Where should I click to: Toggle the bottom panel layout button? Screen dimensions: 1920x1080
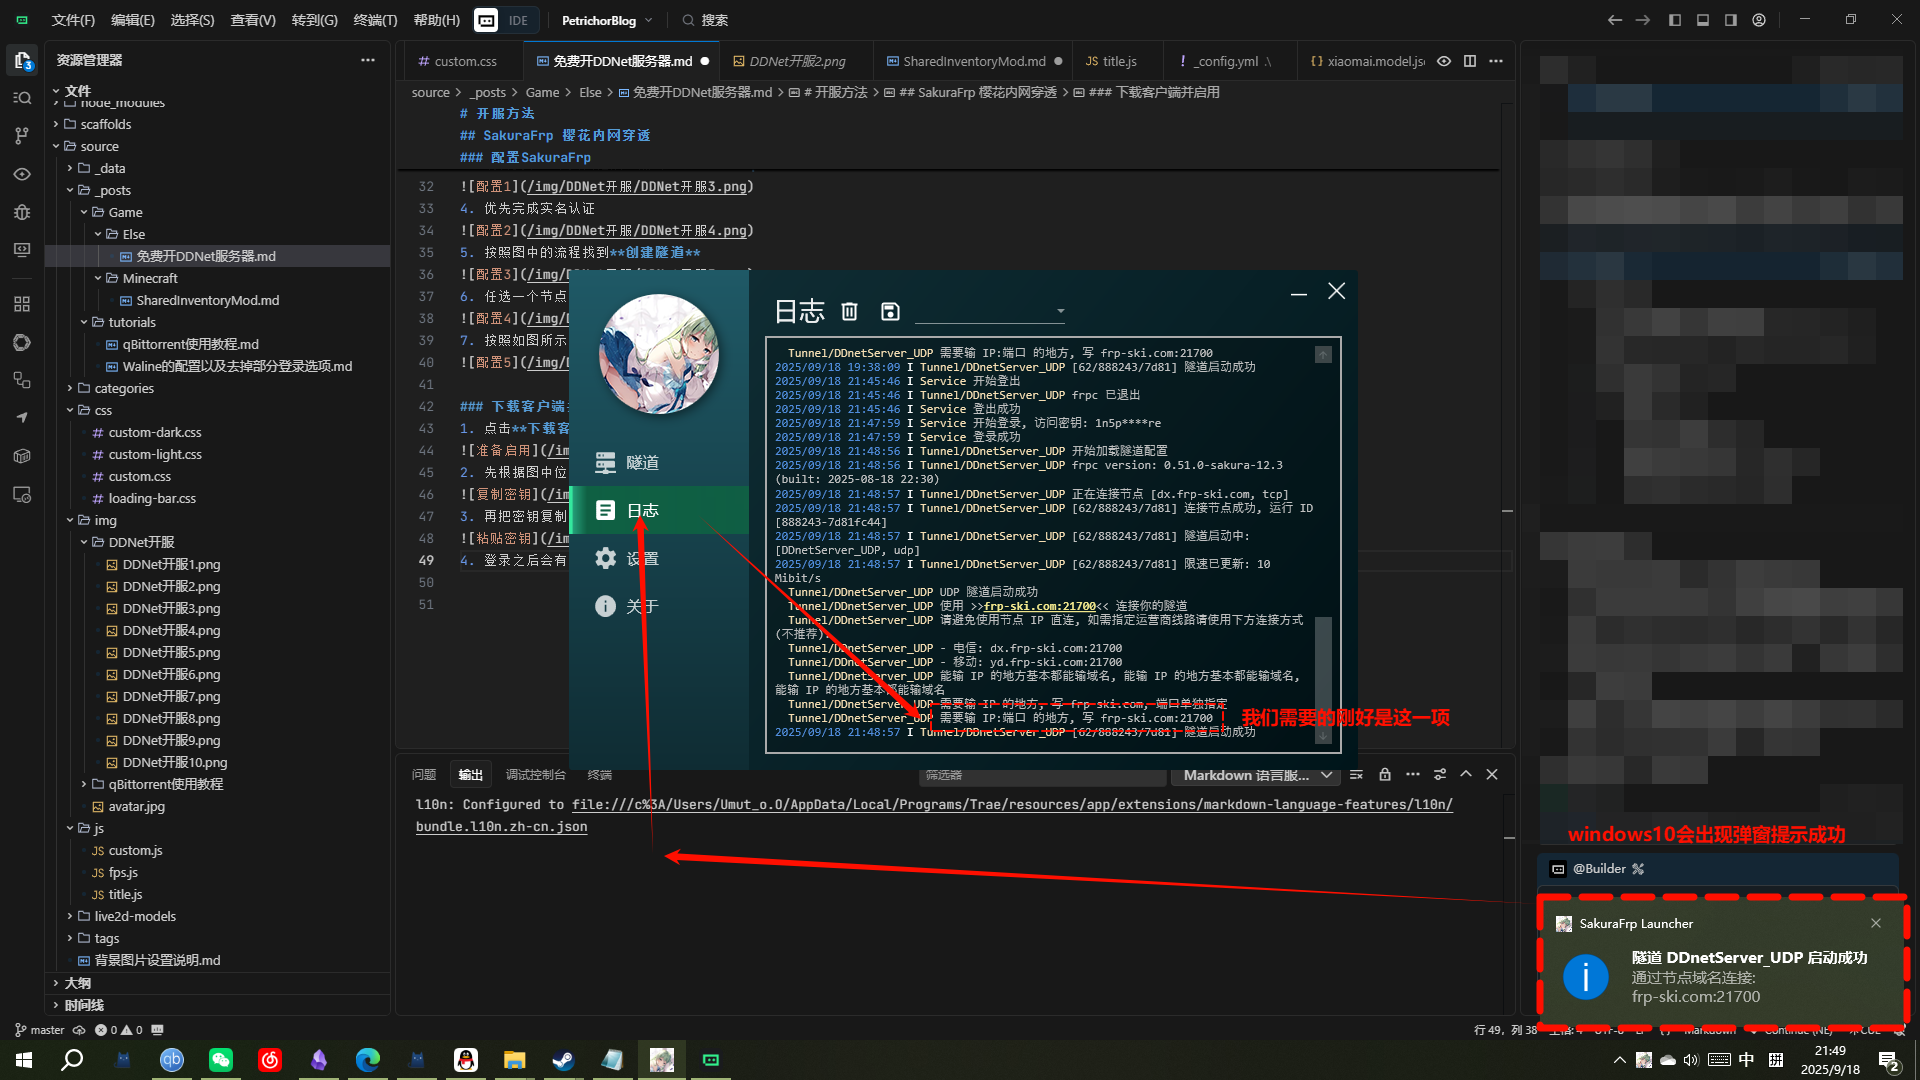click(x=1703, y=20)
